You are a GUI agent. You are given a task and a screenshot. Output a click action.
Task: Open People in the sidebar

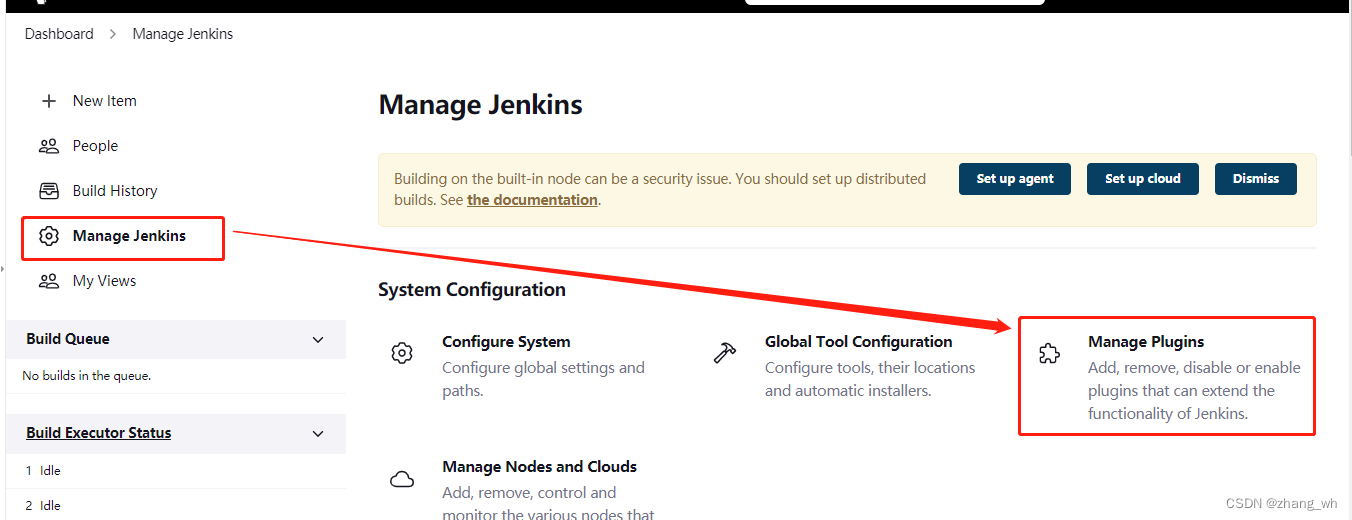click(x=95, y=146)
